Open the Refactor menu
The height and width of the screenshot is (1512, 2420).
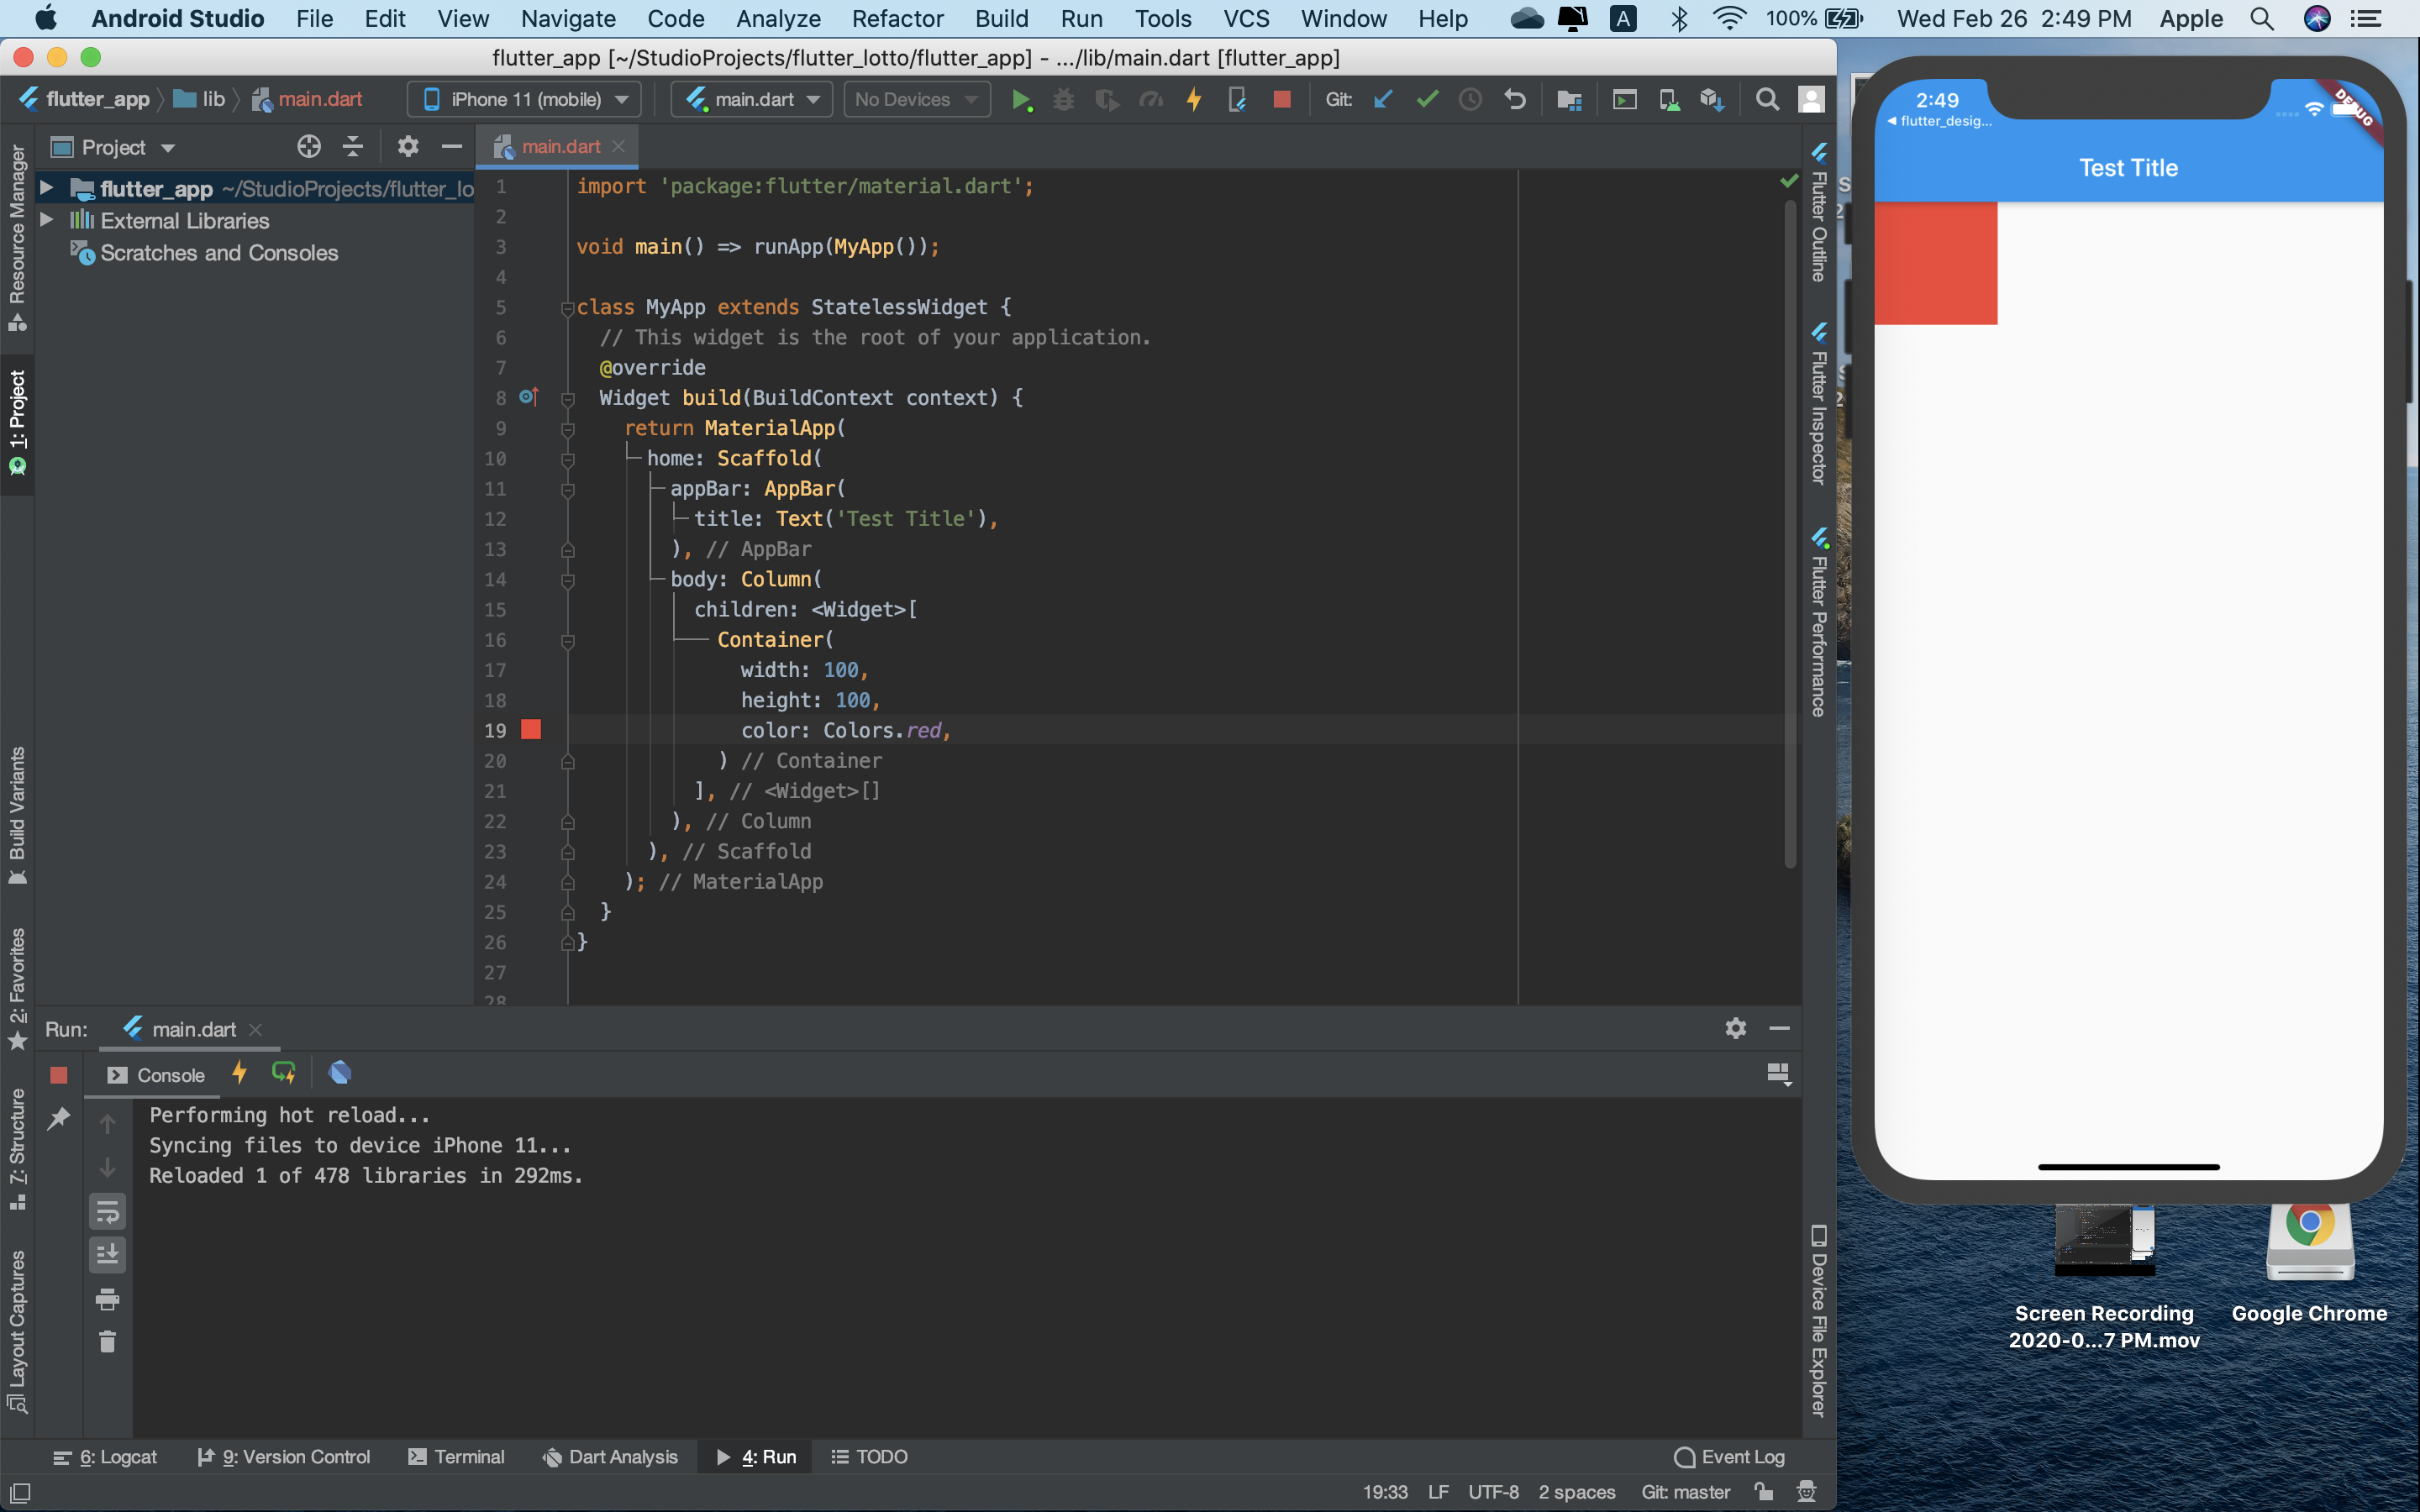[x=897, y=18]
